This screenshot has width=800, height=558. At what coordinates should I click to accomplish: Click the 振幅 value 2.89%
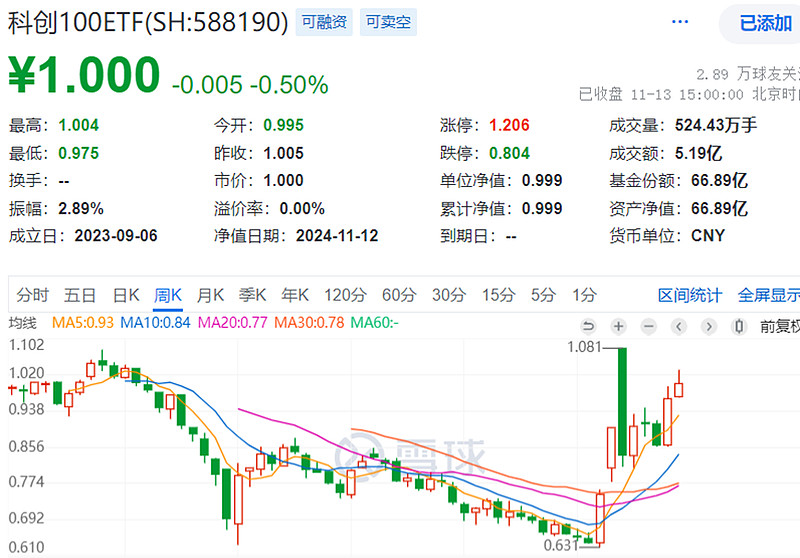pyautogui.click(x=81, y=208)
